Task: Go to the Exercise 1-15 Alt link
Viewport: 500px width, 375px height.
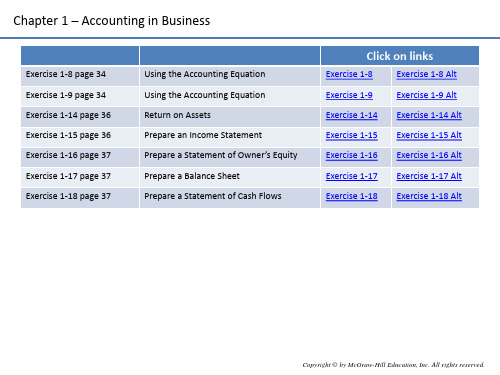Action: click(x=429, y=135)
